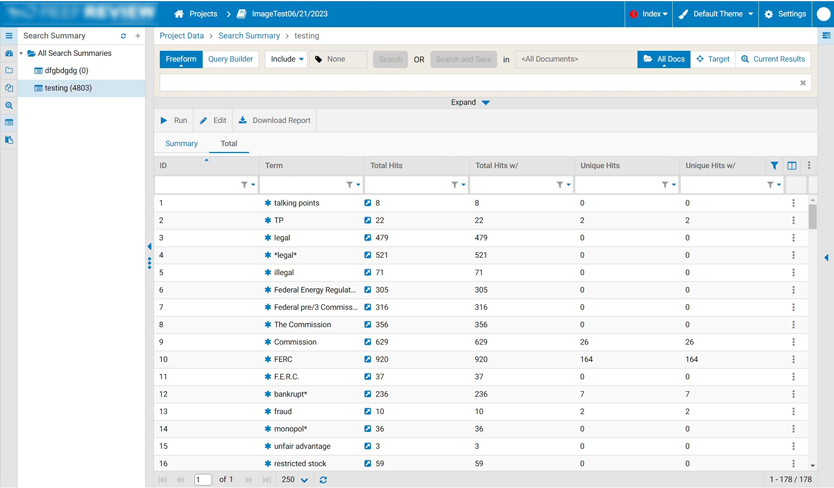Open row options menu for talking points

point(794,203)
